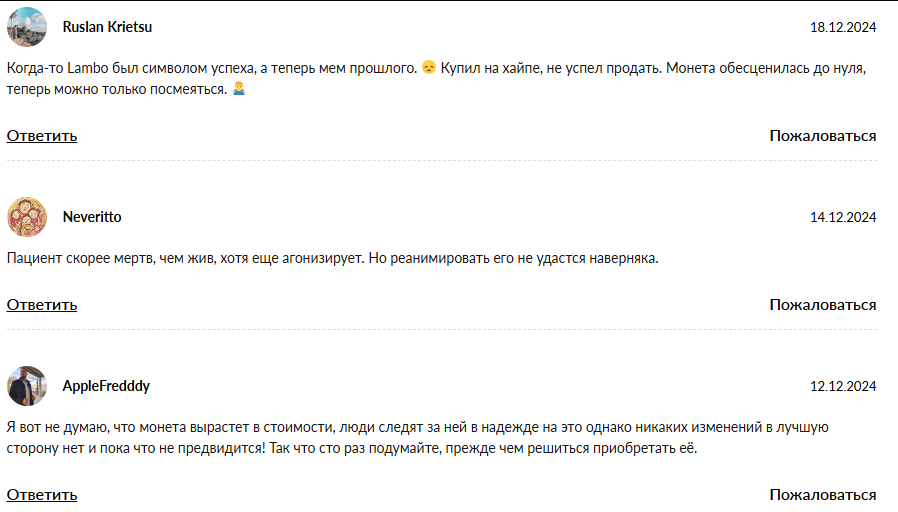This screenshot has height=512, width=898.
Task: Click AppleFredddy's profile avatar
Action: click(27, 386)
